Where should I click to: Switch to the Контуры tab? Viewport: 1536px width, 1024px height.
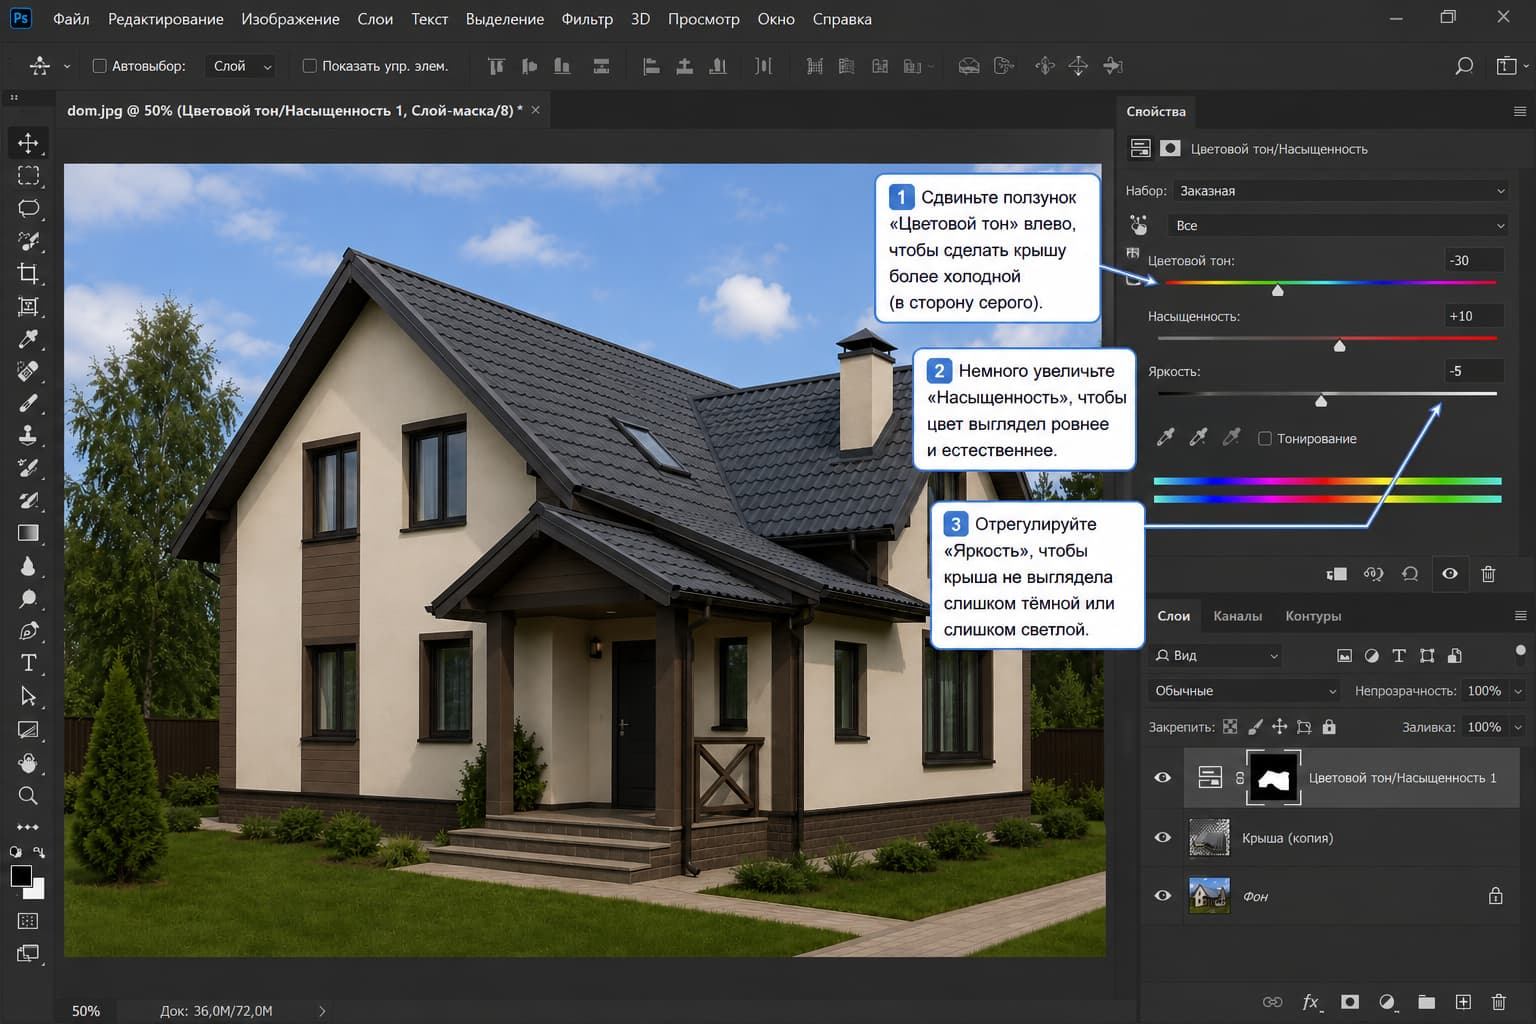click(1313, 616)
